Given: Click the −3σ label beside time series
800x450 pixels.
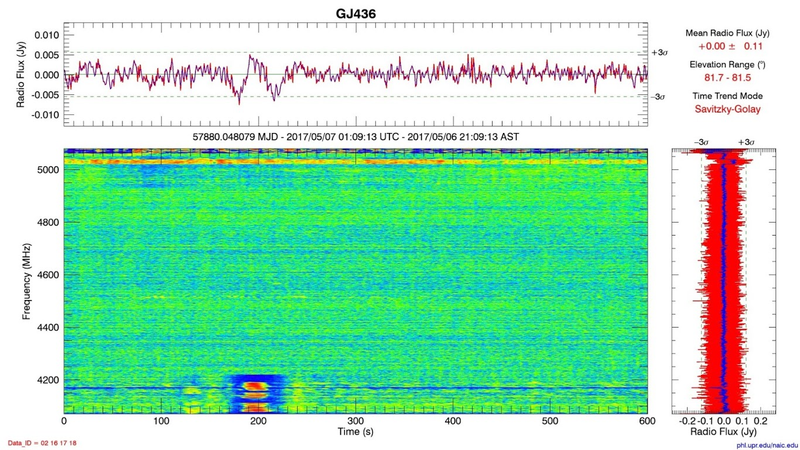Looking at the screenshot, I should click(658, 97).
